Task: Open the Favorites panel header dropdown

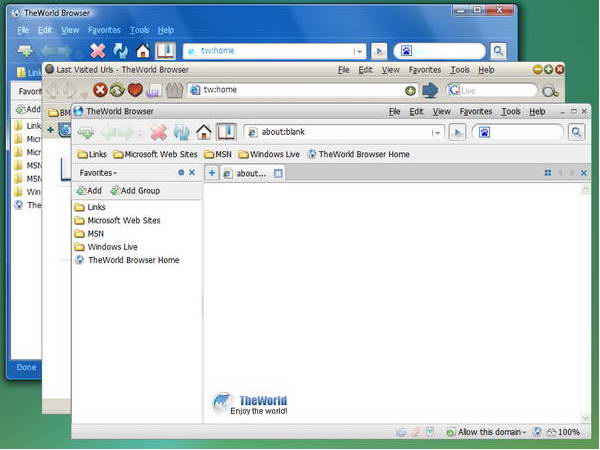Action: tap(98, 173)
